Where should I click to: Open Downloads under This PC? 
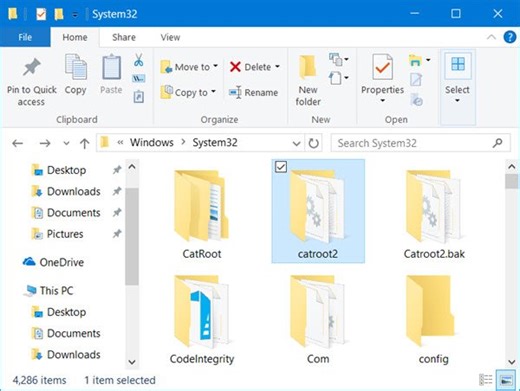pos(66,355)
